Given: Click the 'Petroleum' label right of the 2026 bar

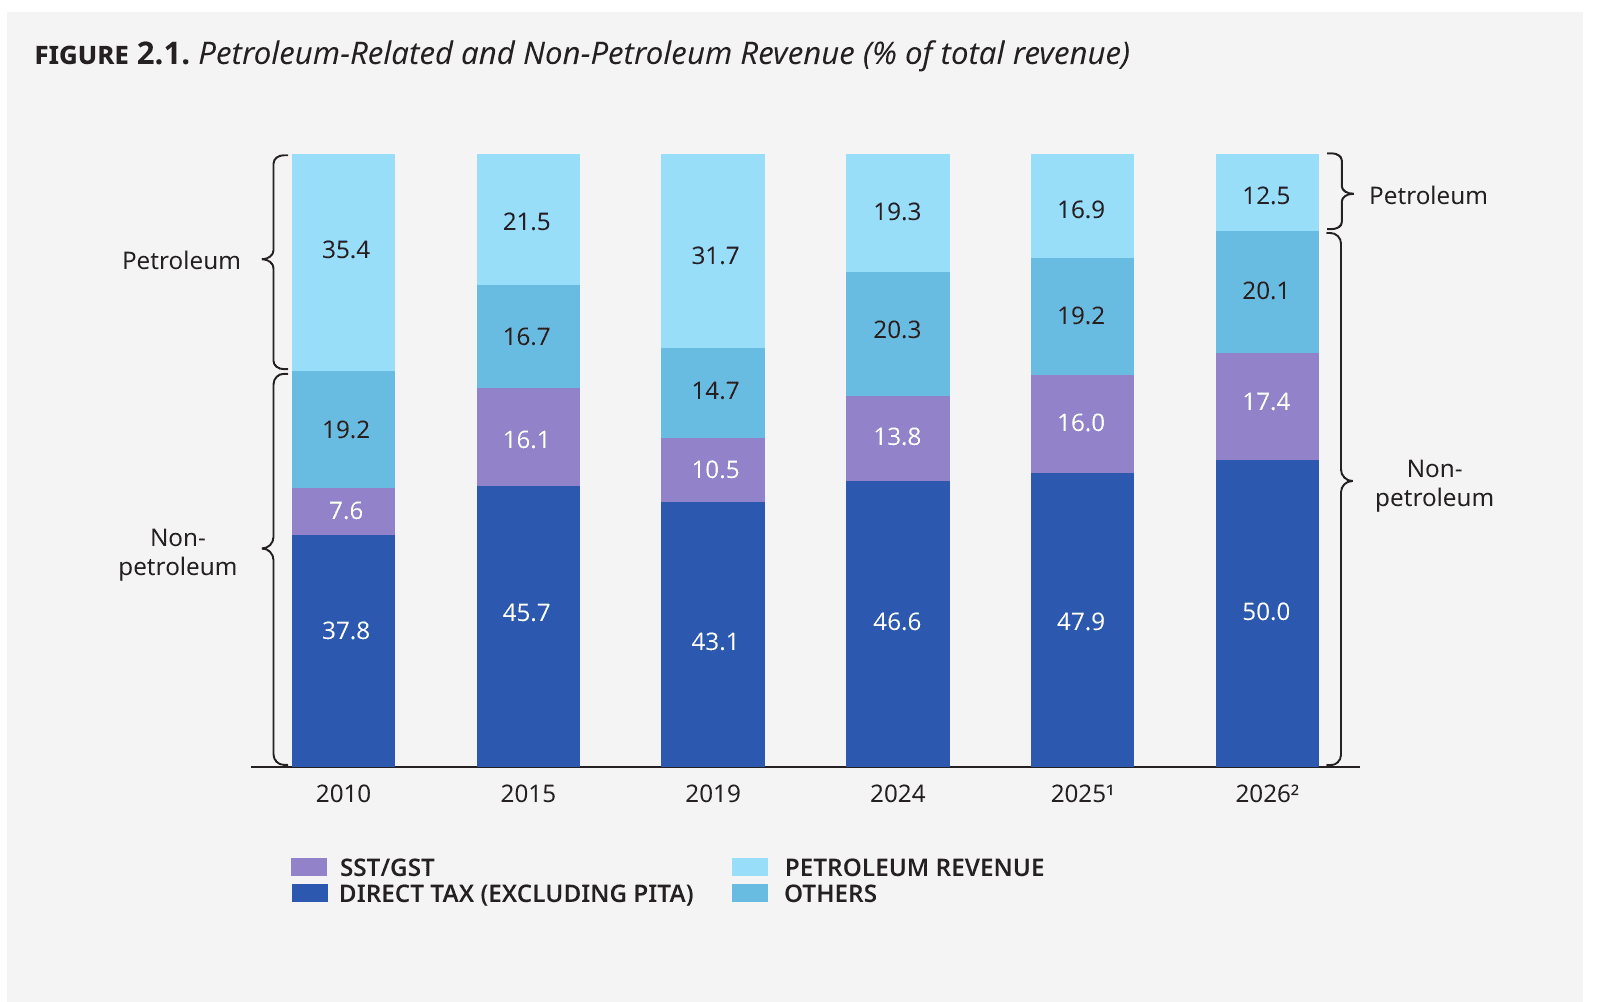Looking at the screenshot, I should coord(1428,196).
